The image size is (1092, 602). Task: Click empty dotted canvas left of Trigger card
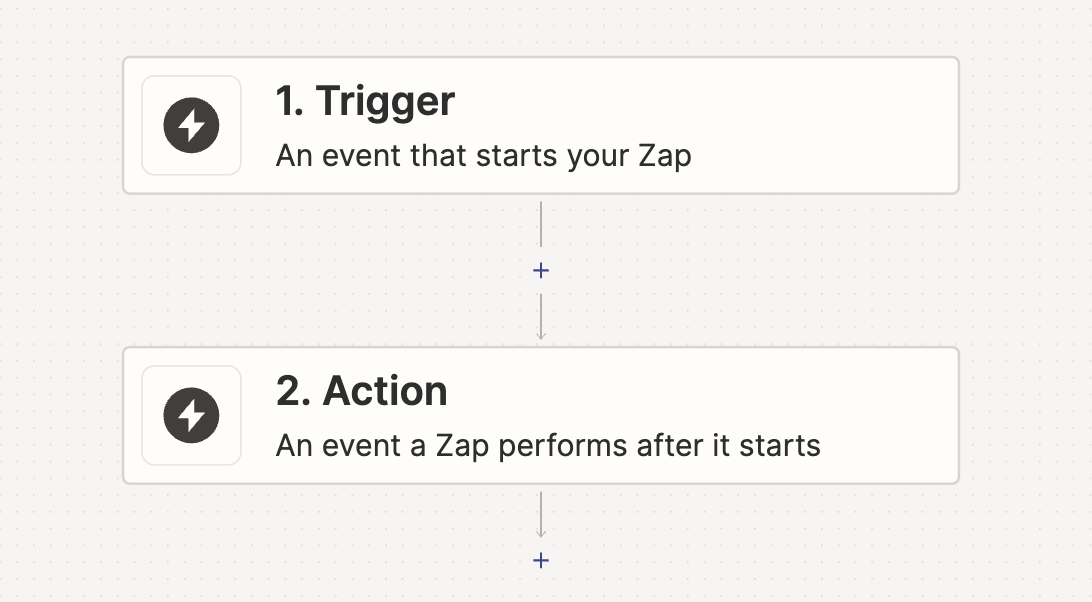tap(60, 126)
